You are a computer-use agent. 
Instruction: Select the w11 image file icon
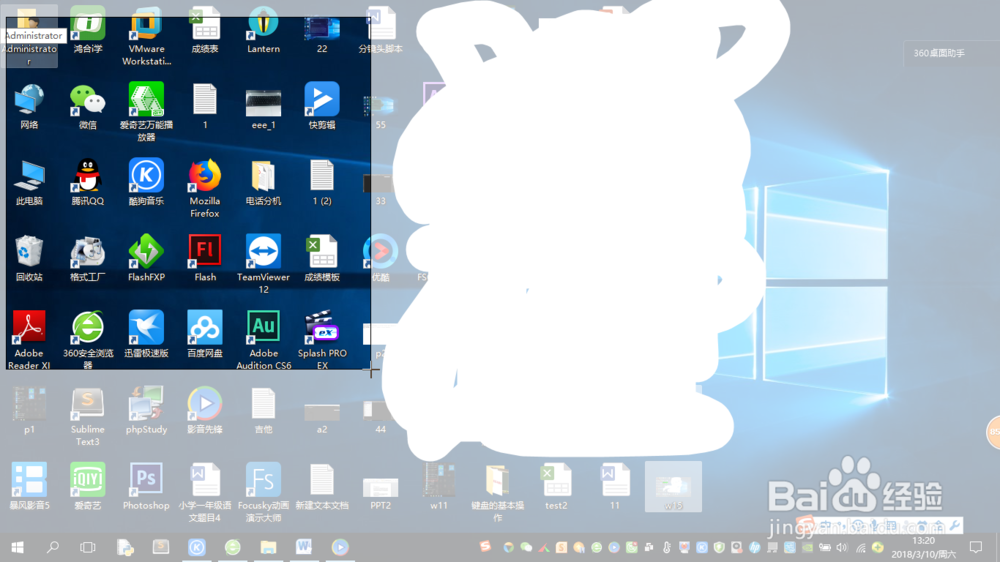point(439,487)
